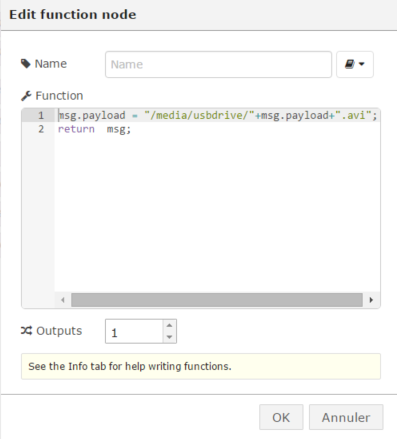397x439 pixels.
Task: Click the horizontal scrollbar thumb in editor
Action: click(217, 300)
